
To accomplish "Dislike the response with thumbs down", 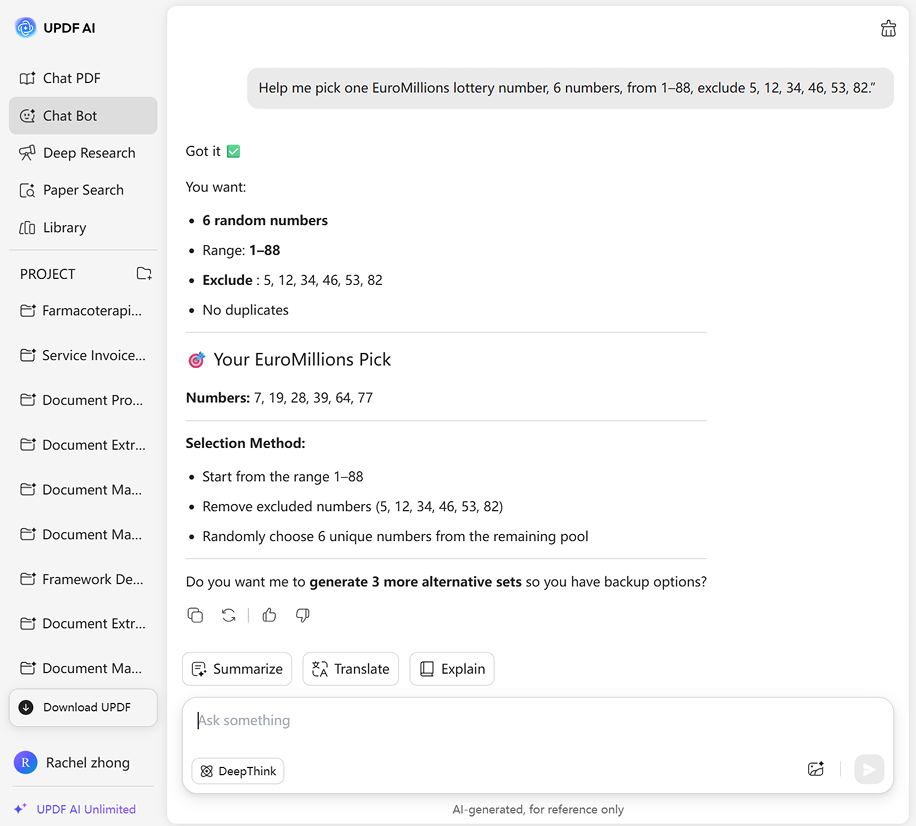I will [x=302, y=615].
